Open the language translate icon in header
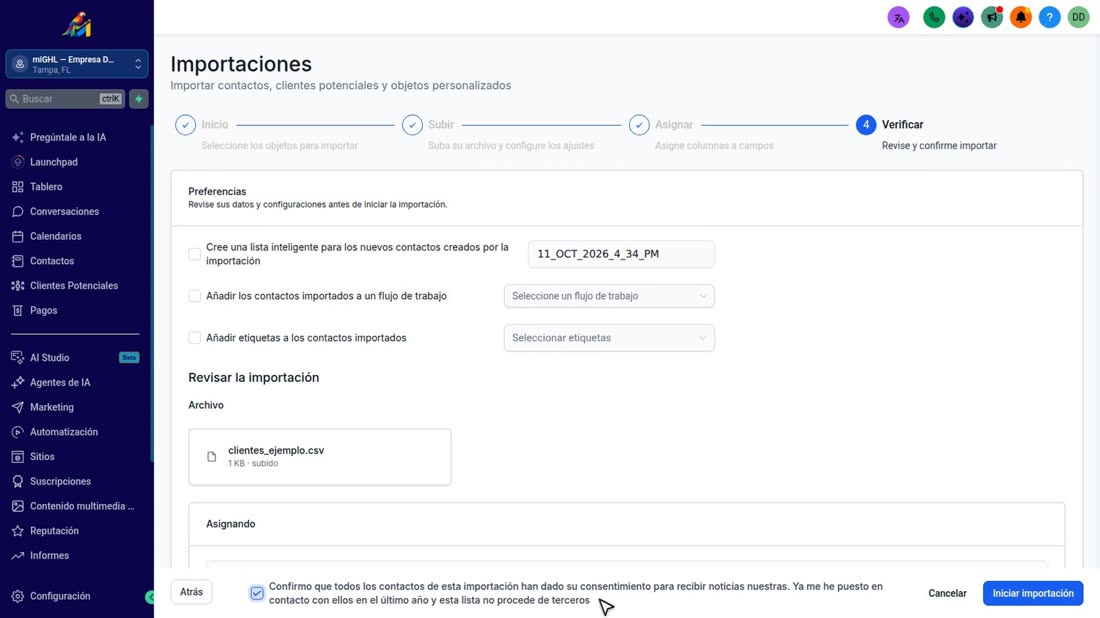The height and width of the screenshot is (618, 1100). click(898, 18)
